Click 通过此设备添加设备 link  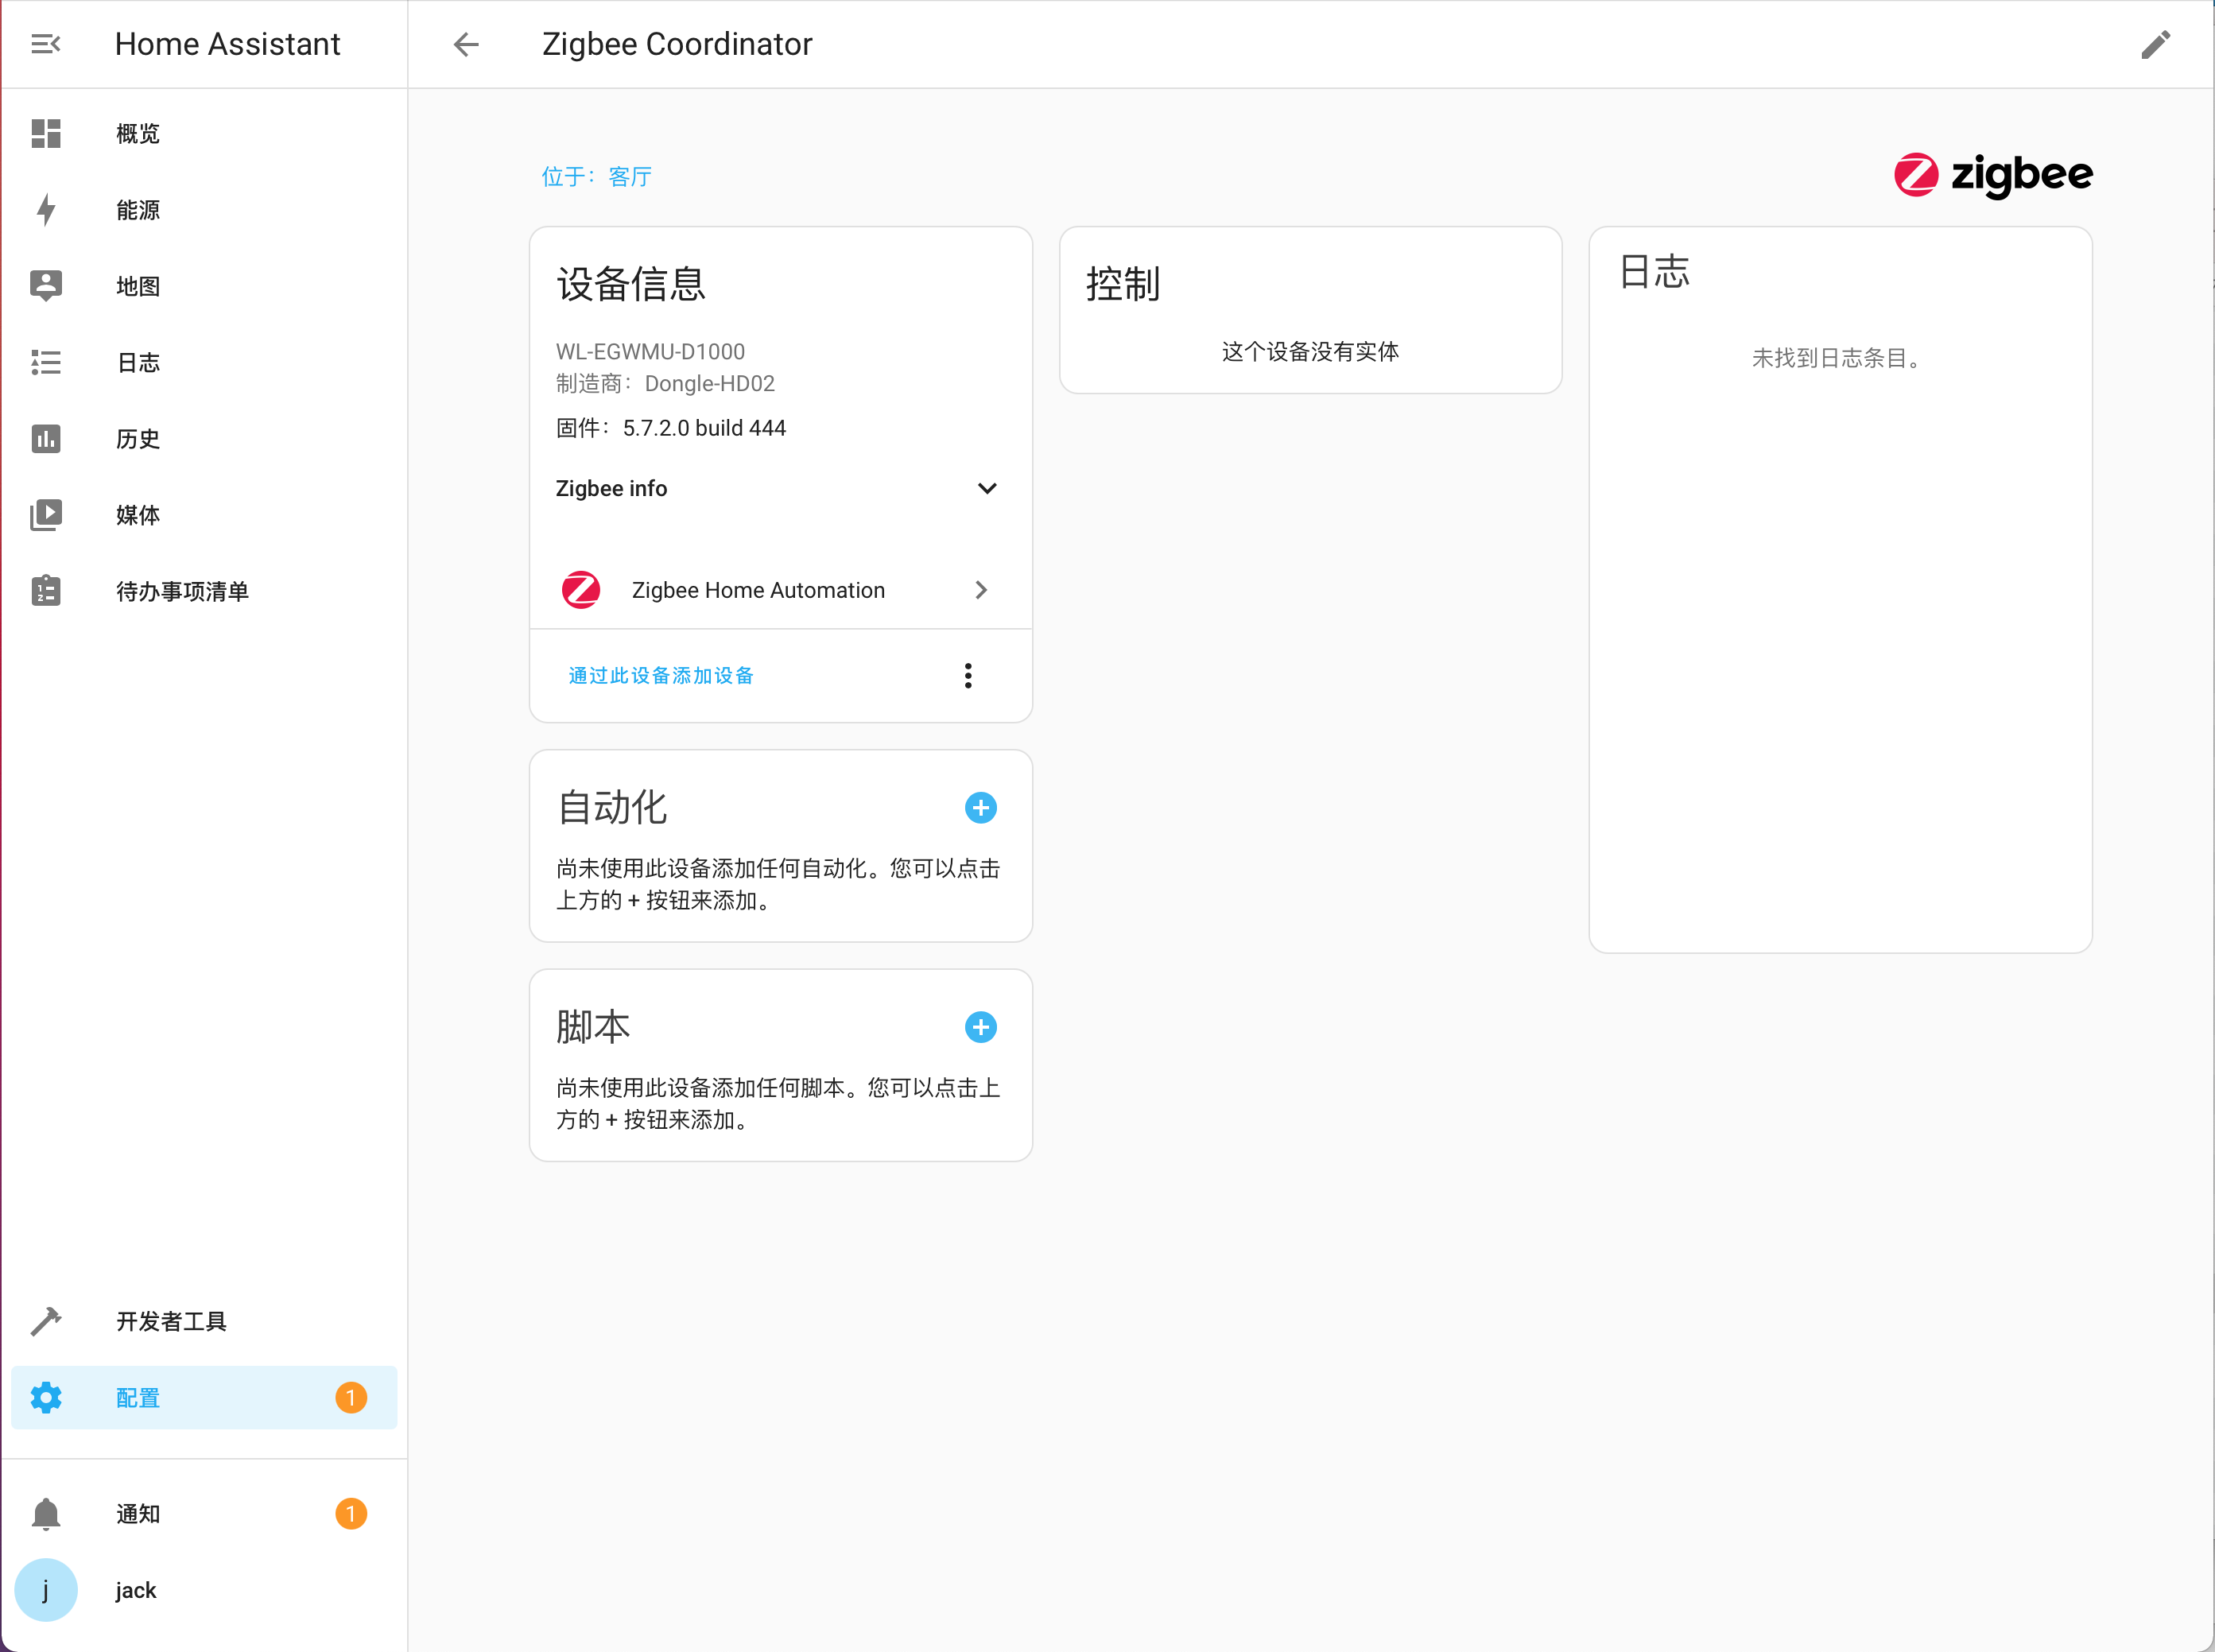click(661, 676)
